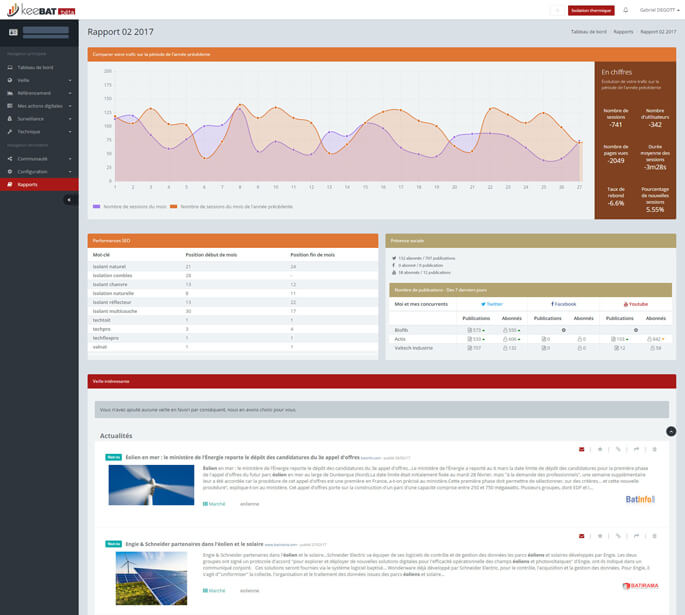Click the Valtech Industrie competitor row
The image size is (685, 615).
click(x=530, y=348)
